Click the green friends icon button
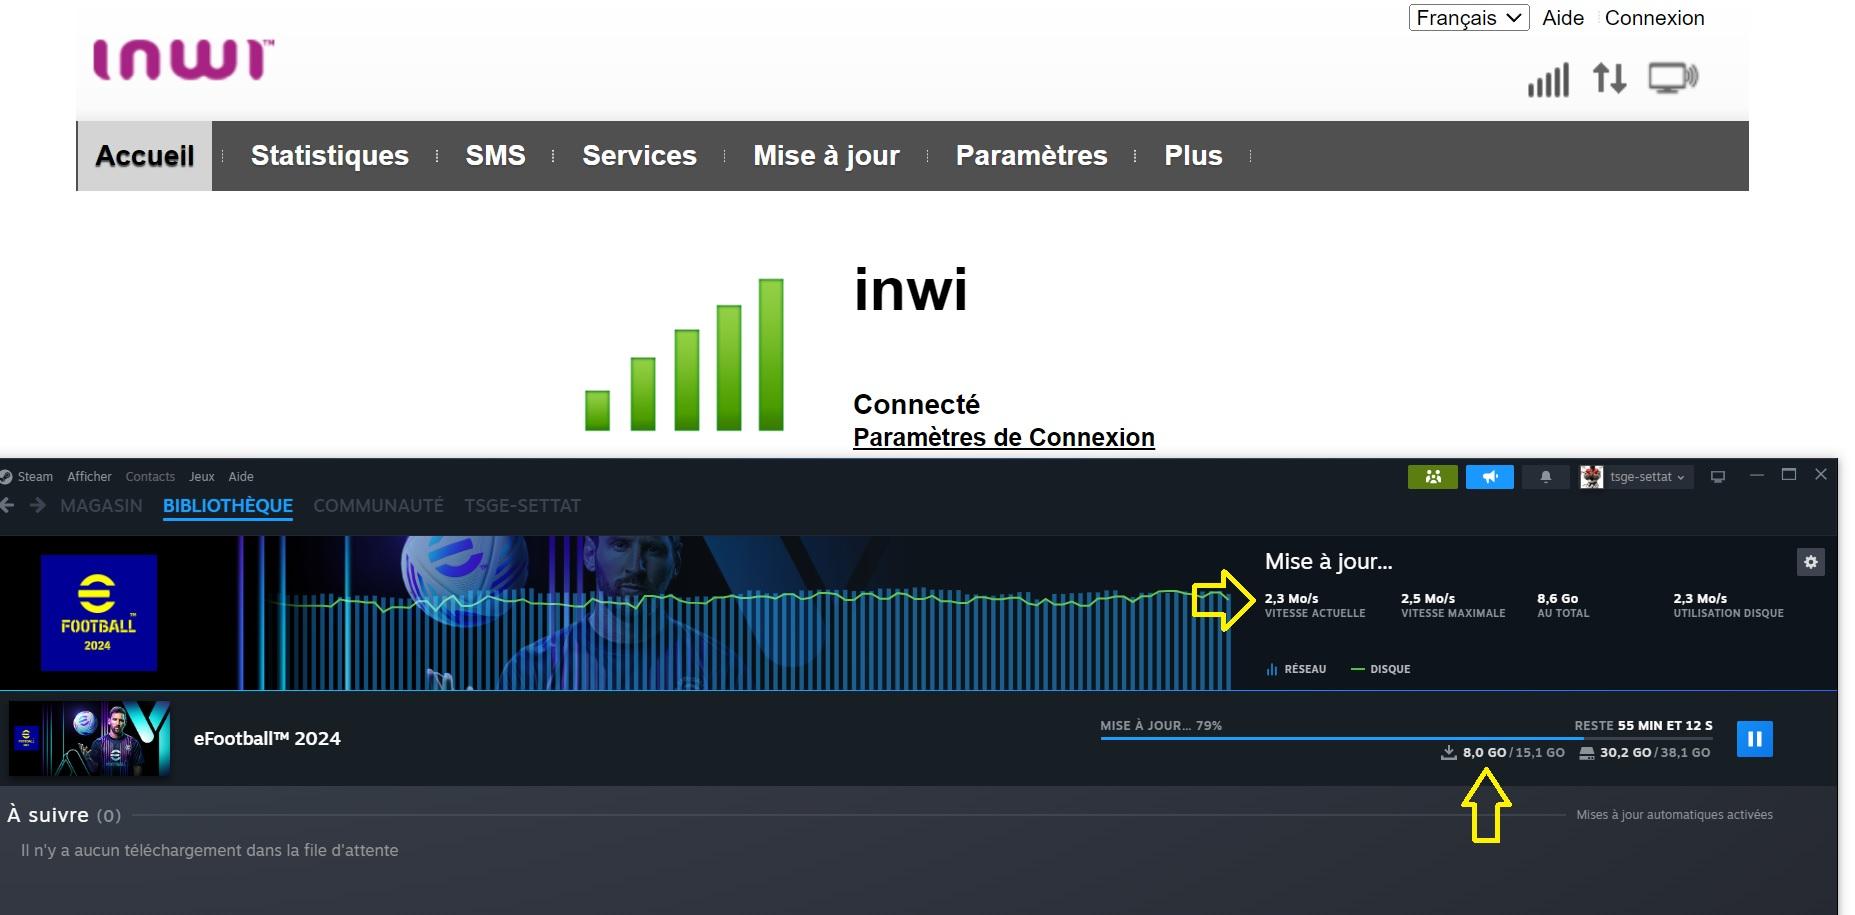 coord(1433,477)
